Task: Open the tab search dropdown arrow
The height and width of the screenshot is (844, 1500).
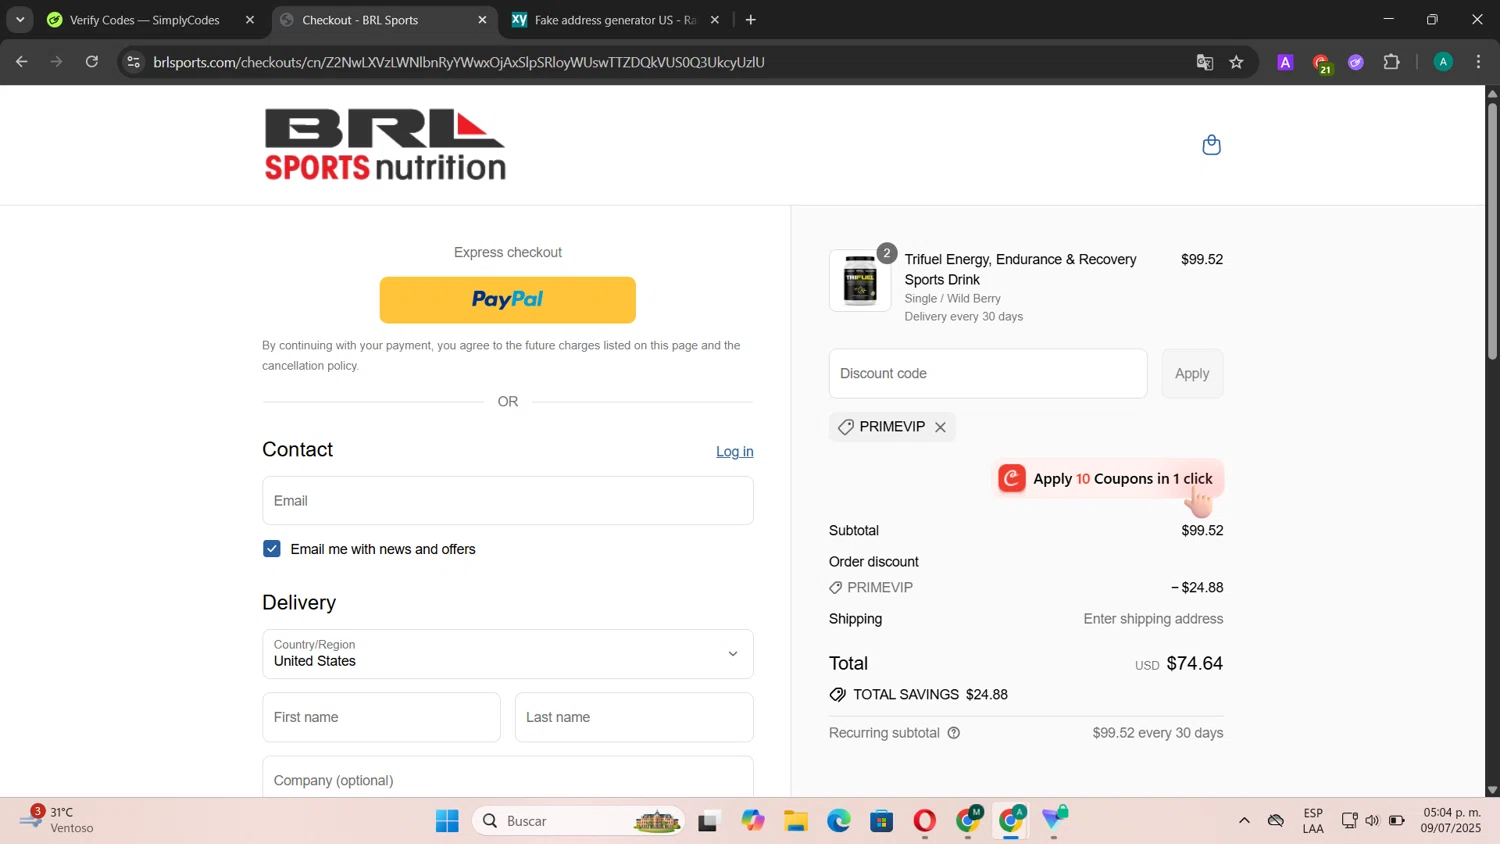Action: coord(20,20)
